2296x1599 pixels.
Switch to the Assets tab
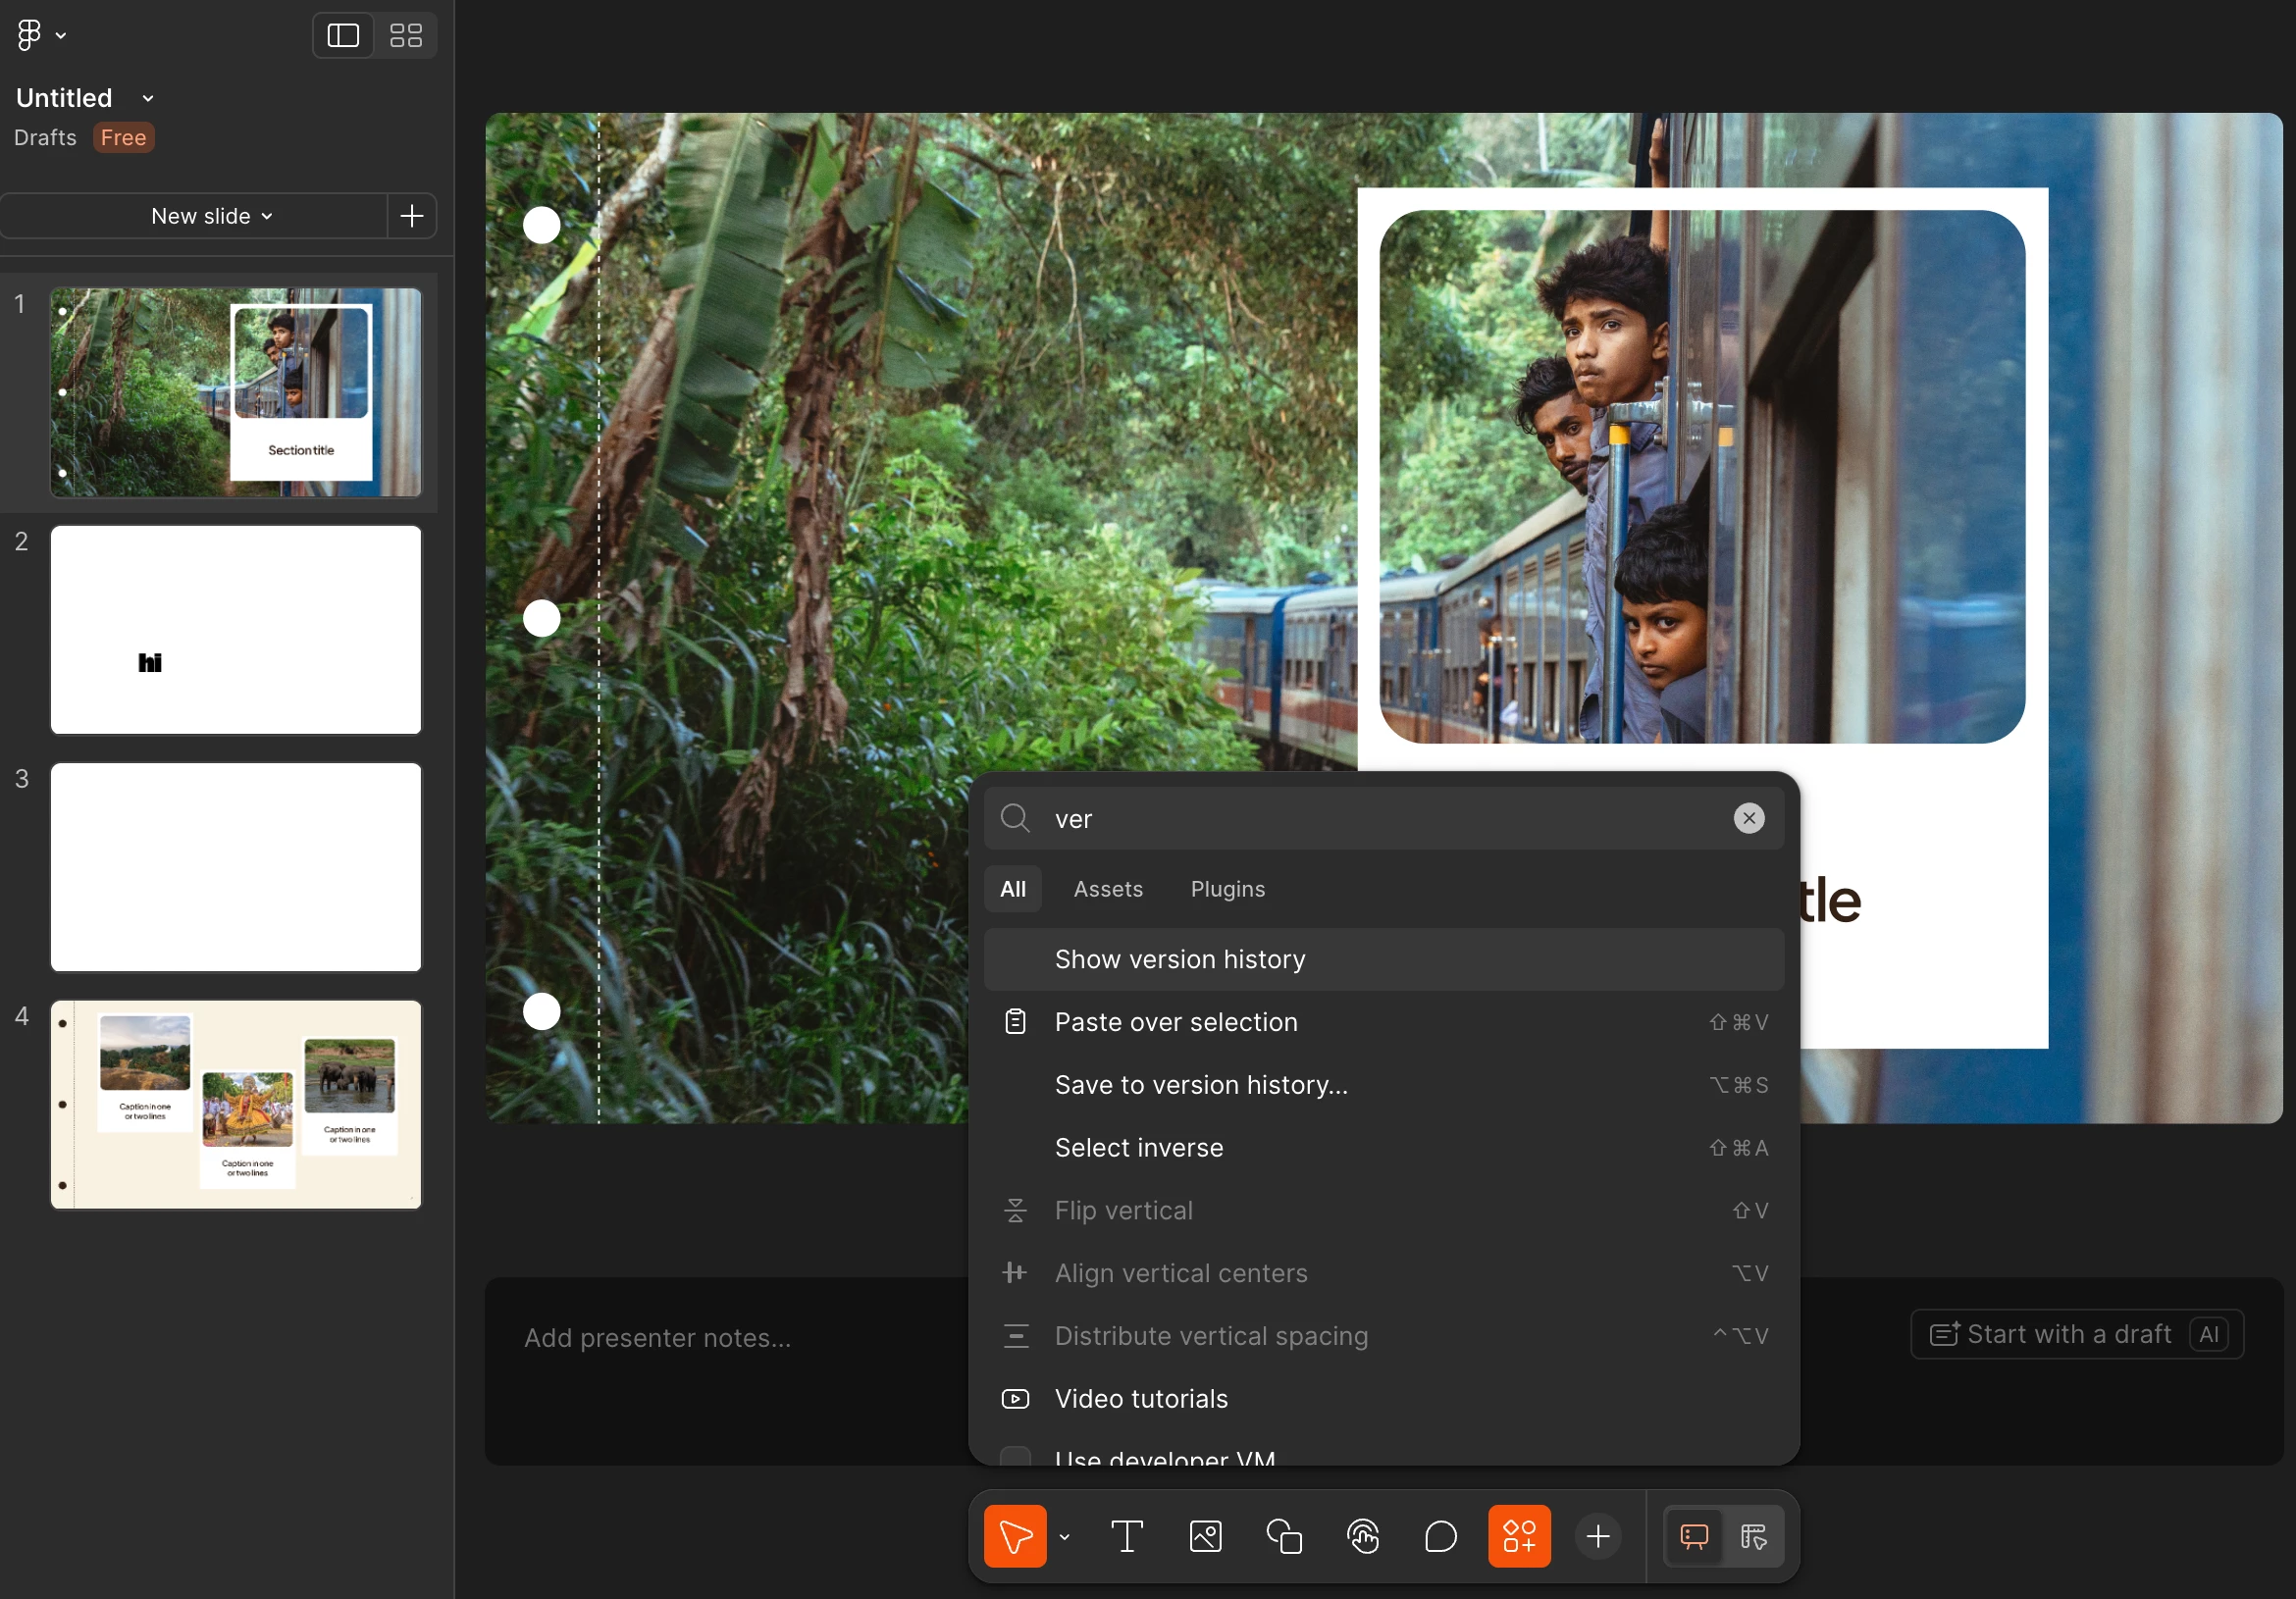pos(1107,889)
